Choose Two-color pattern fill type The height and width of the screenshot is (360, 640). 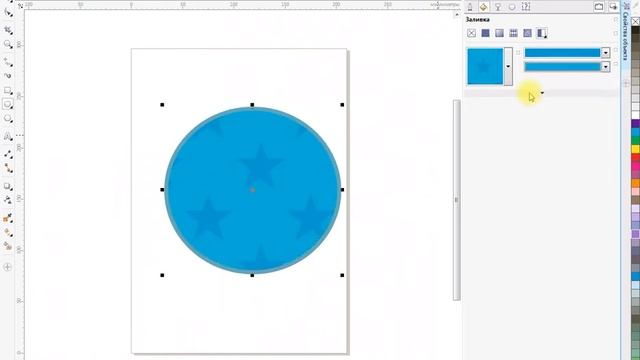pyautogui.click(x=542, y=33)
